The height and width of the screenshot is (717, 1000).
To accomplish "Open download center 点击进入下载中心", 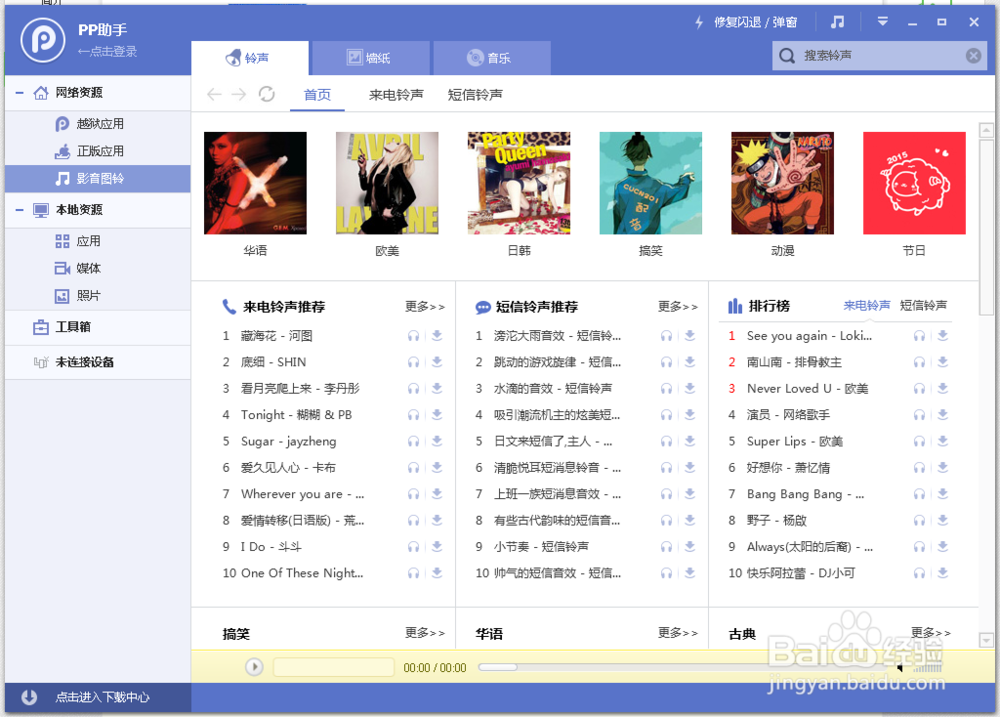I will (x=98, y=697).
